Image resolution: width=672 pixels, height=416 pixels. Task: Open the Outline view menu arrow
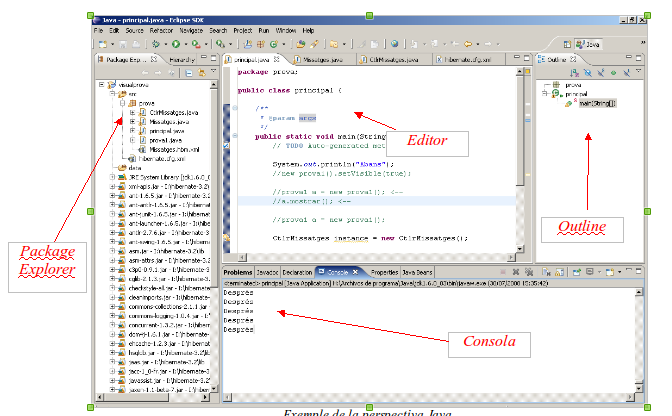[639, 71]
